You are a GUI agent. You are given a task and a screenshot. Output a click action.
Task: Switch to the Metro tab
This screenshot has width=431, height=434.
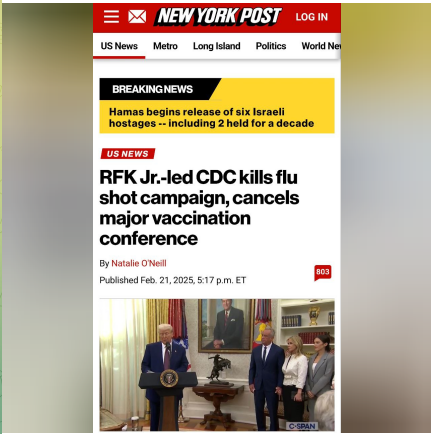[x=165, y=46]
